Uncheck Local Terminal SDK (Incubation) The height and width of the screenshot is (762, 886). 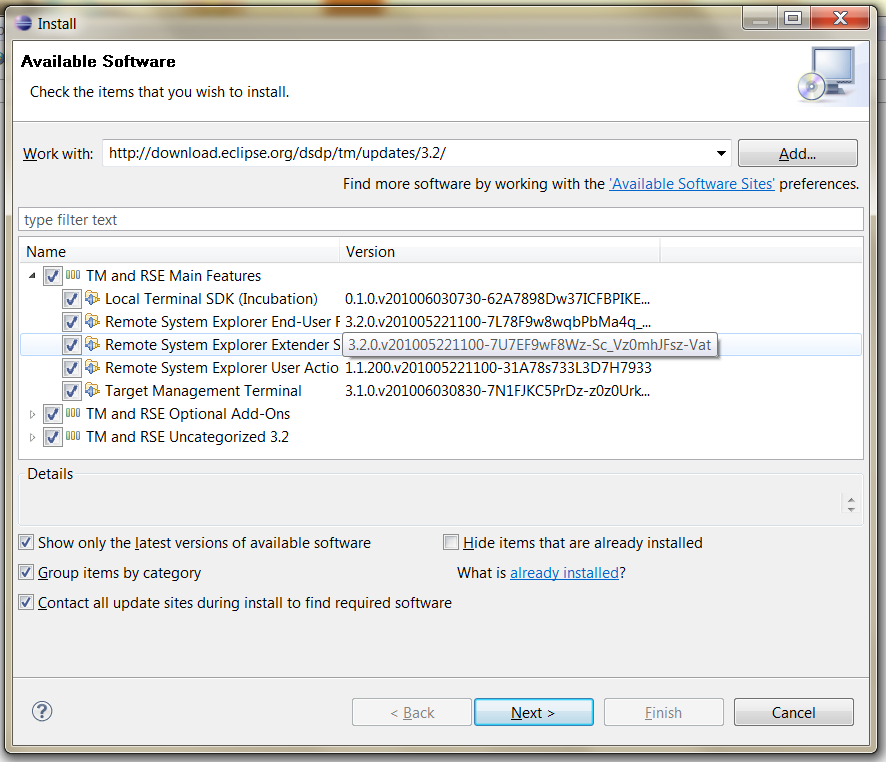pos(71,299)
